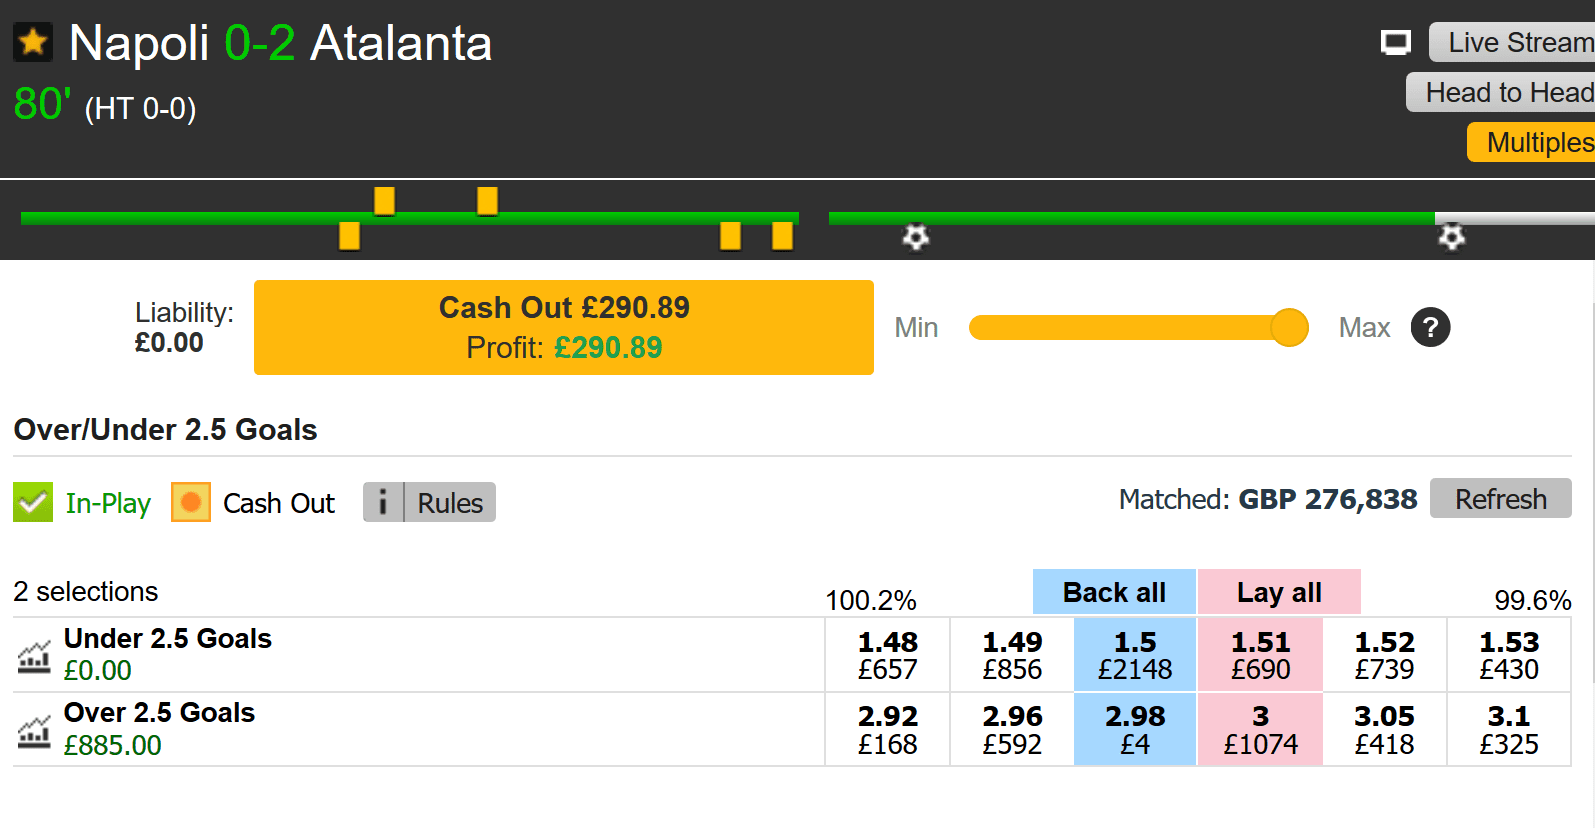Open the Over 2.5 Goals chart icon
Viewport: 1595px width, 828px height.
point(34,732)
